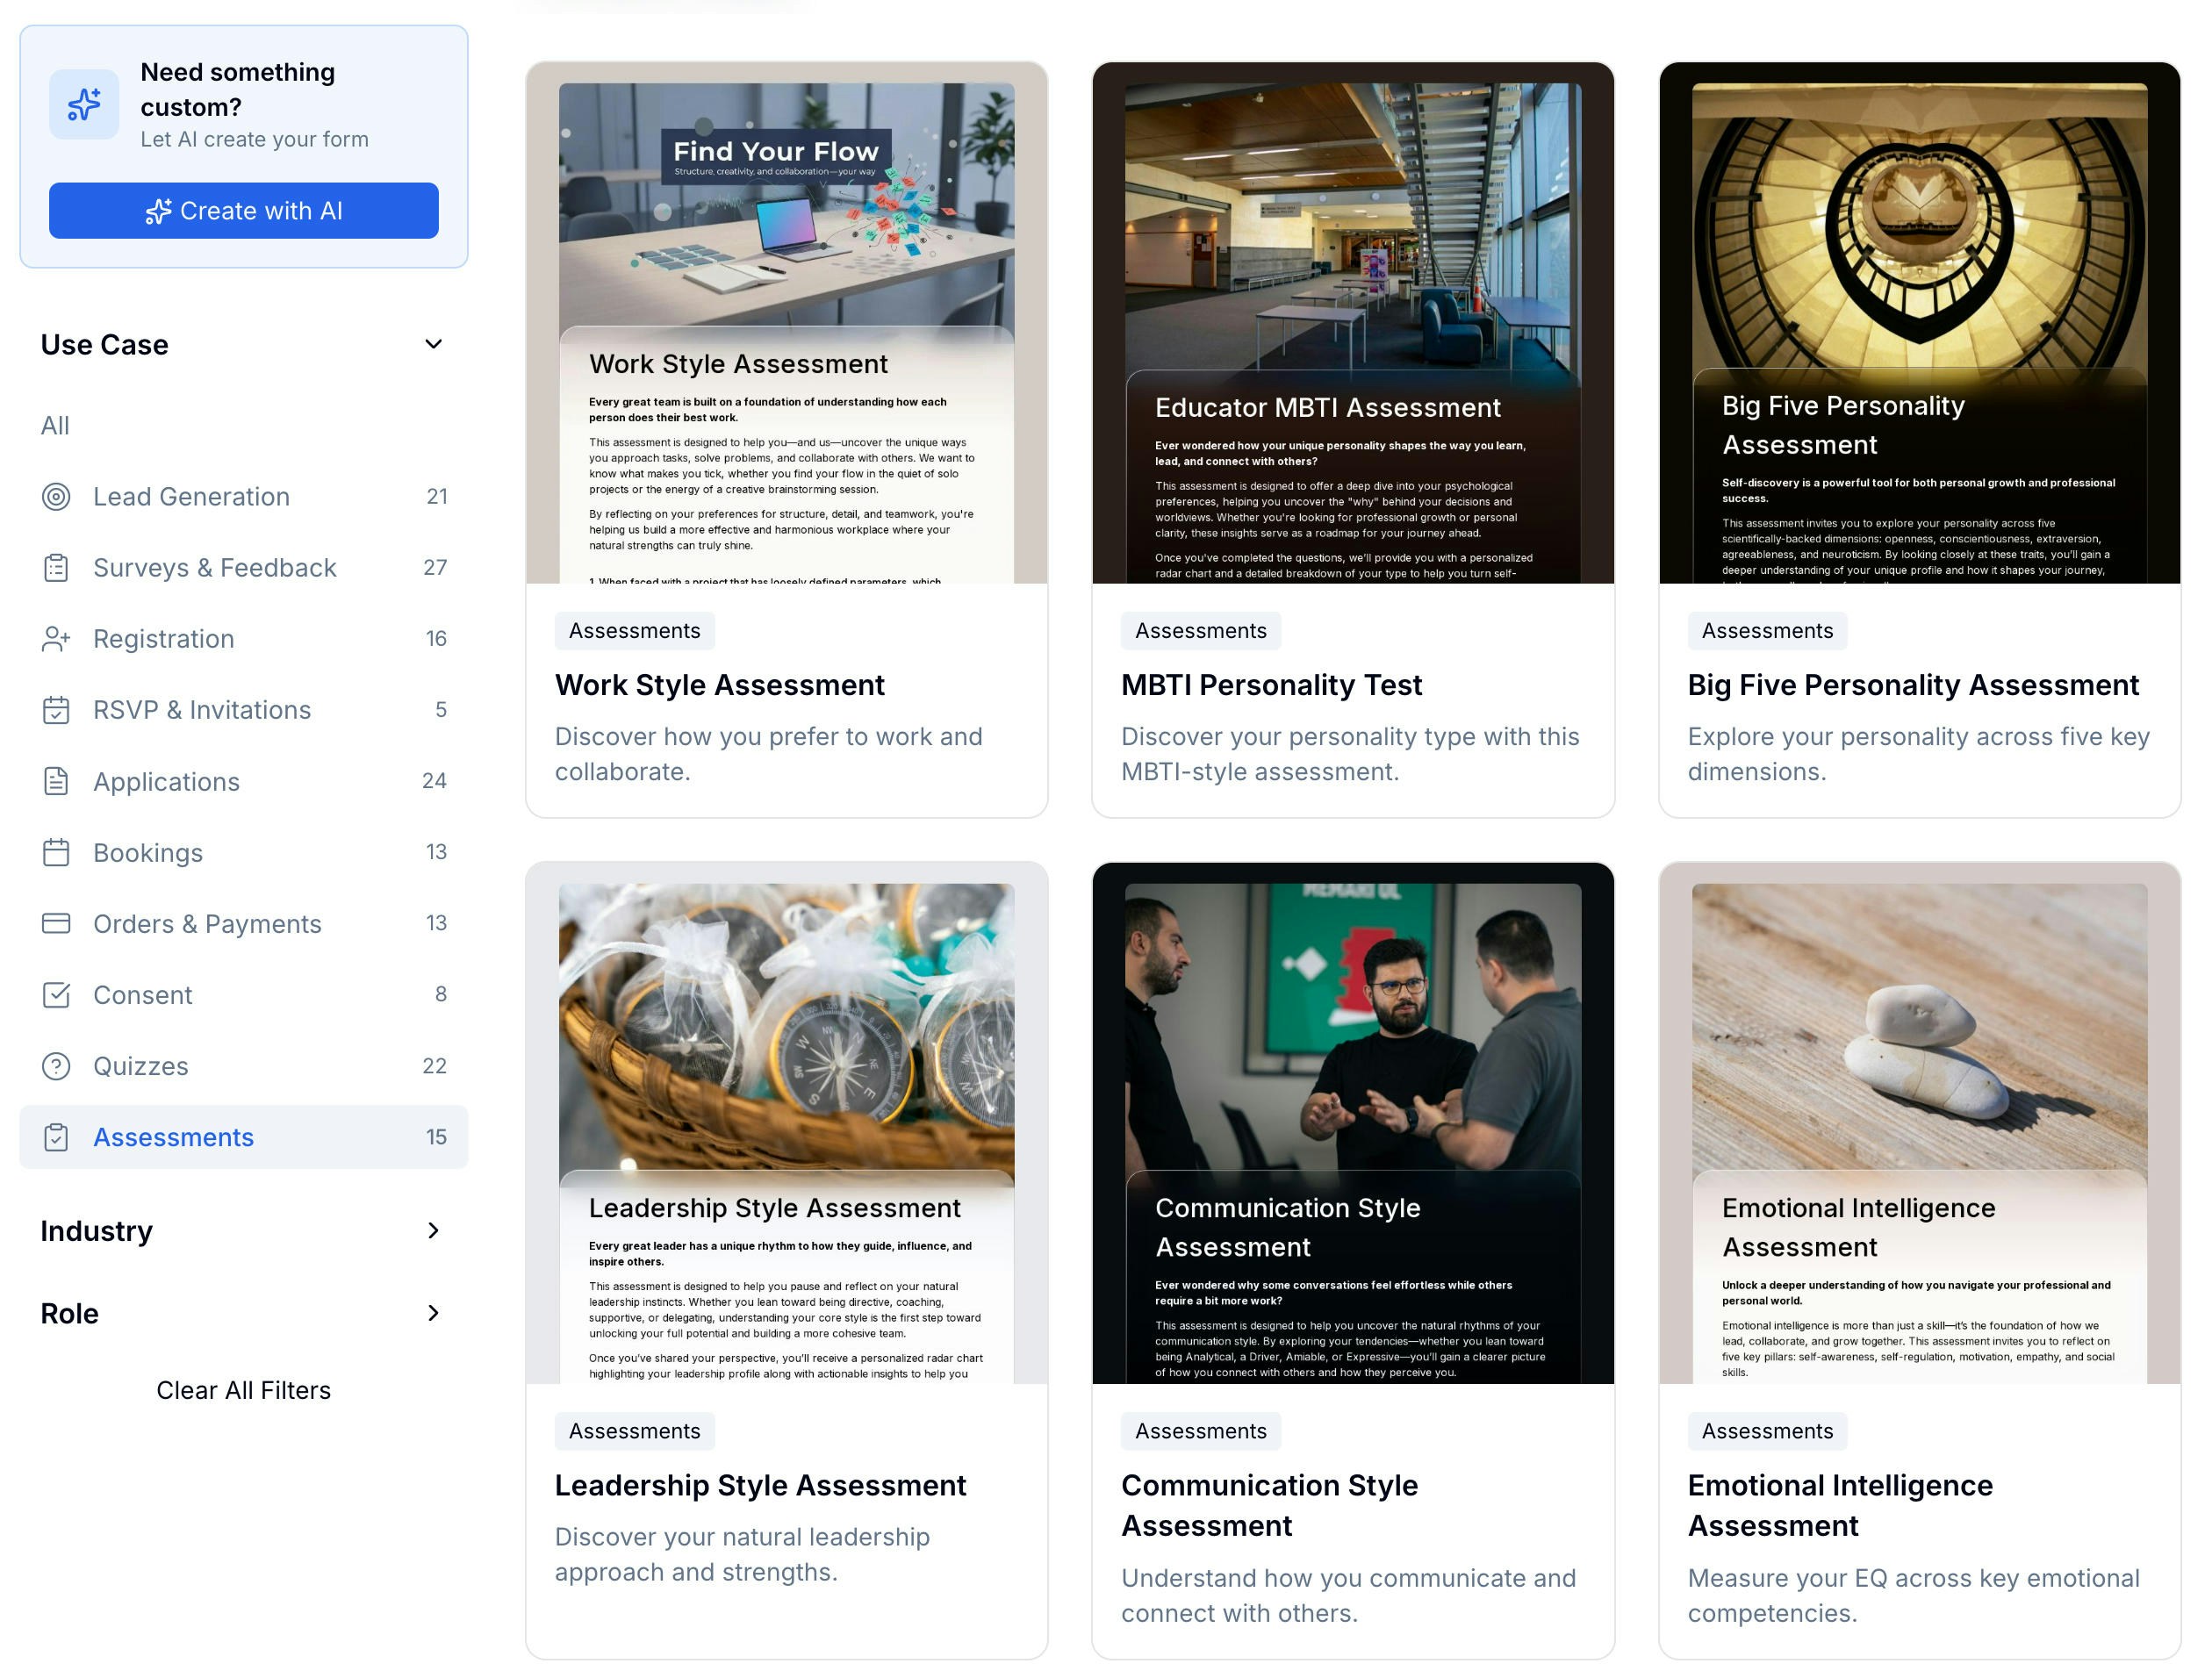Click the Quizzes question mark icon

(x=56, y=1066)
